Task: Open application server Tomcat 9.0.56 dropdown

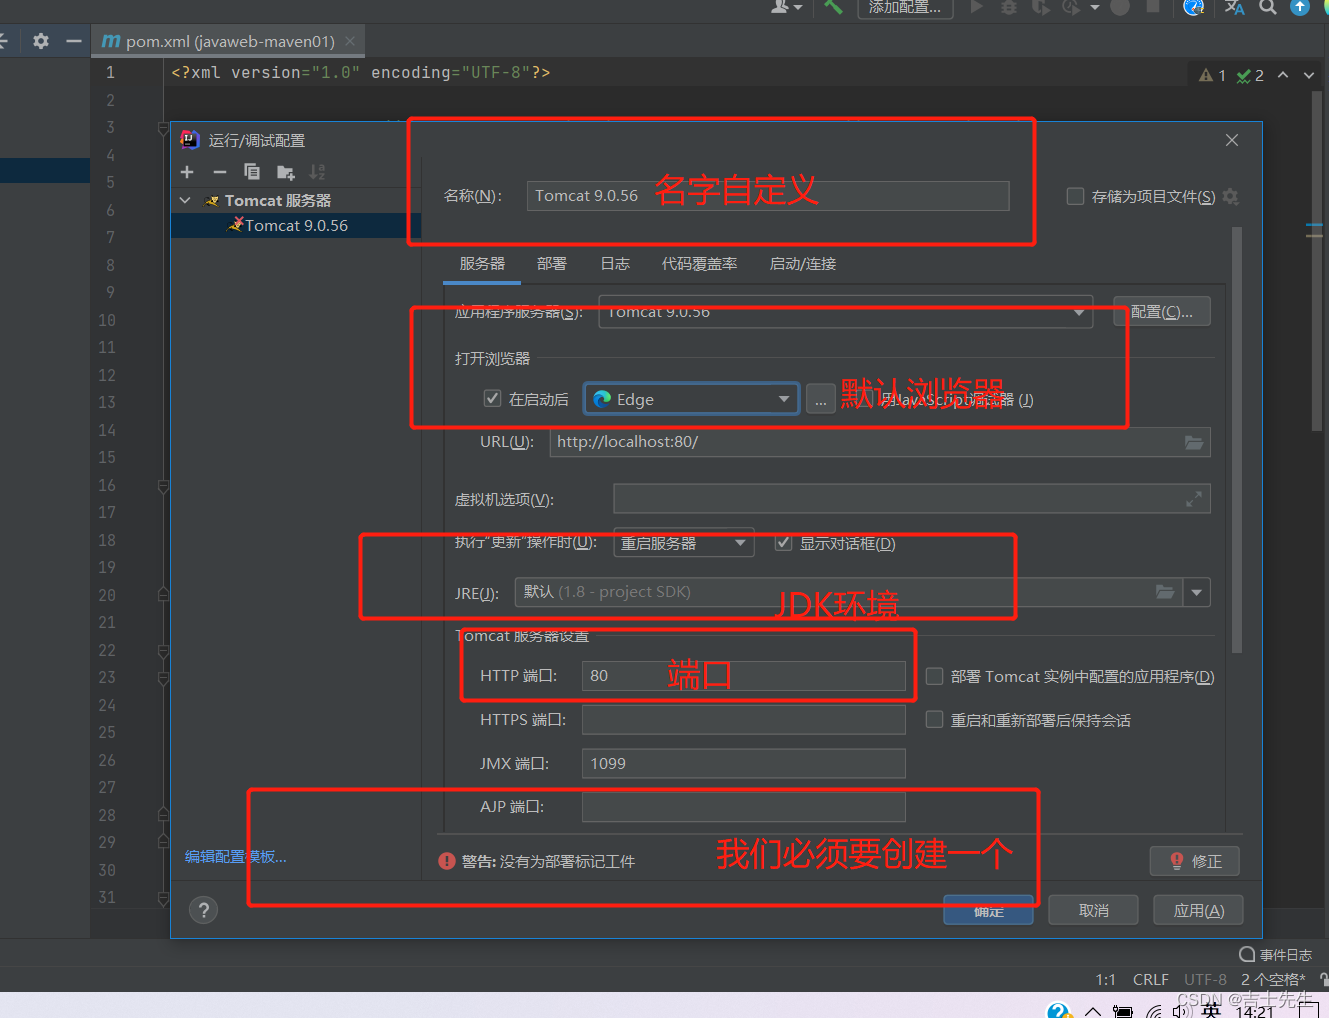Action: pos(845,312)
